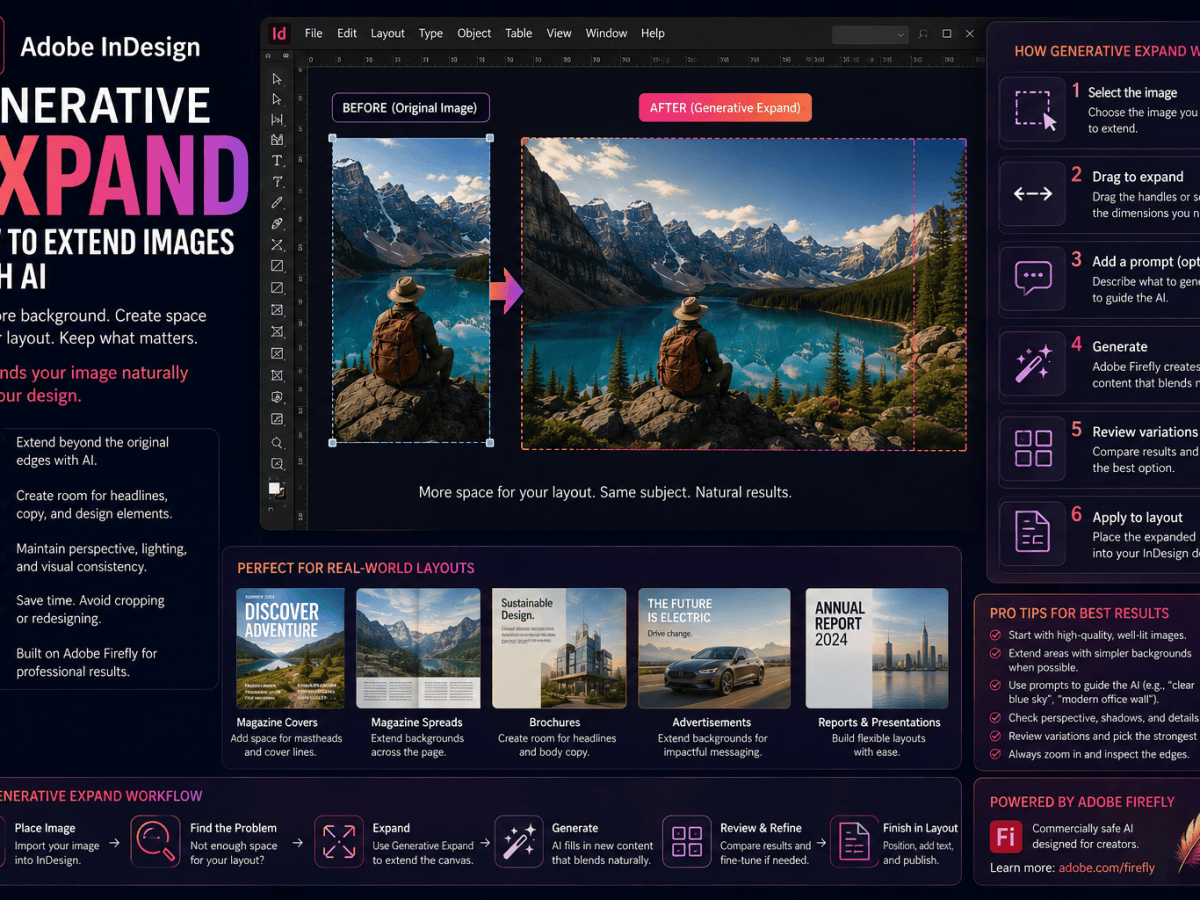Viewport: 1200px width, 900px height.
Task: Activate the Zoom magnifier tool
Action: (277, 442)
